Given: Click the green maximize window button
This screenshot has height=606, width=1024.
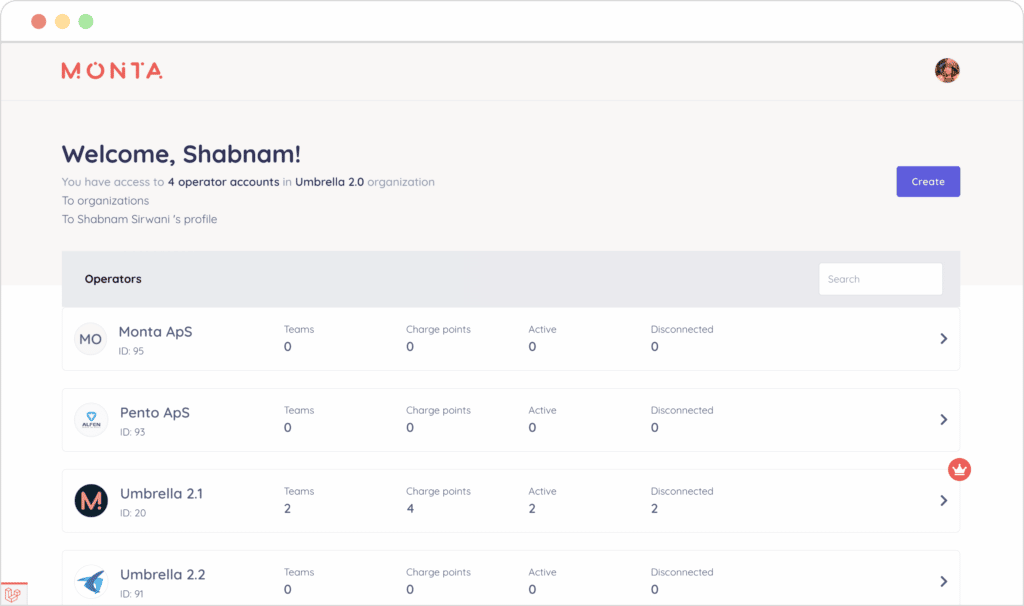Looking at the screenshot, I should 86,22.
